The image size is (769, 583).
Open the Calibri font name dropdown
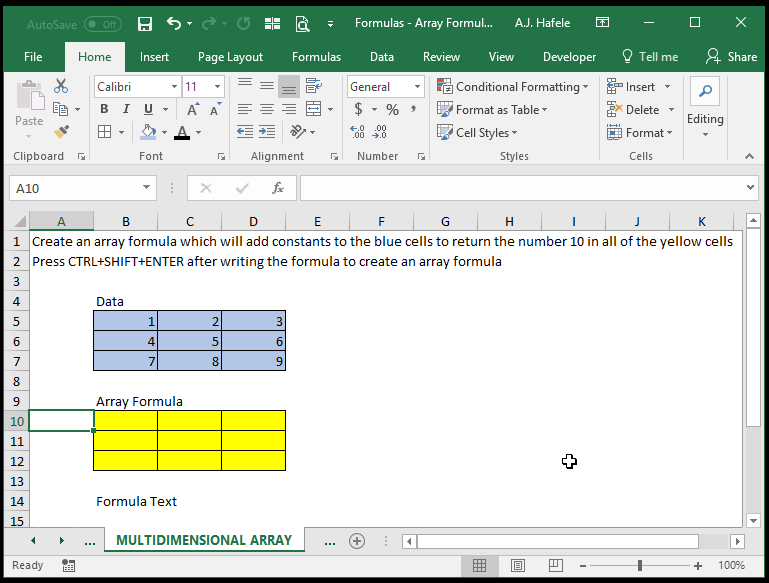(x=174, y=87)
